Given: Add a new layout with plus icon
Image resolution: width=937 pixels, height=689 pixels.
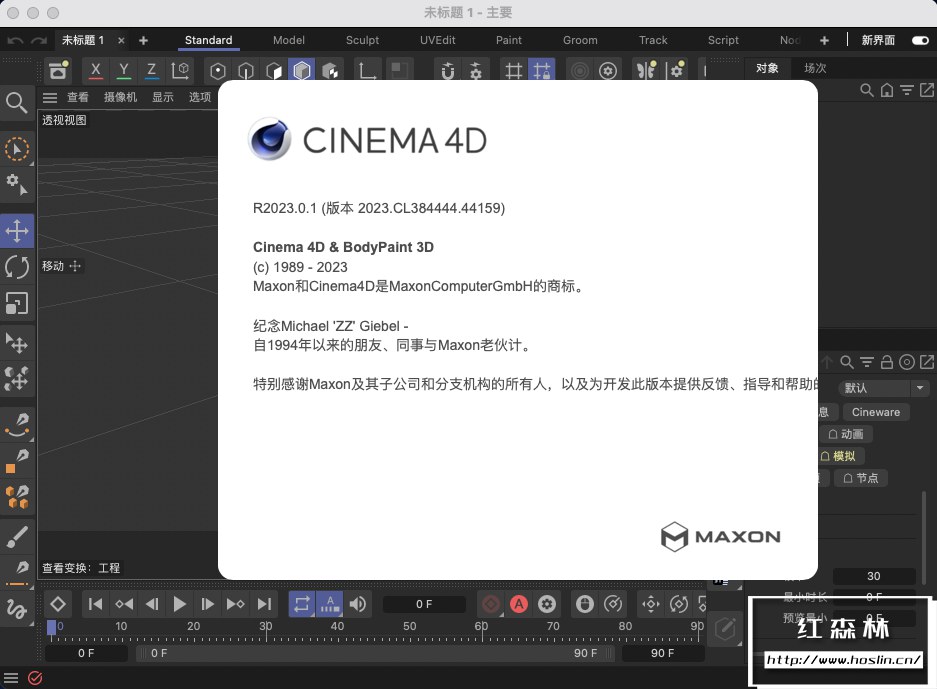Looking at the screenshot, I should point(824,40).
